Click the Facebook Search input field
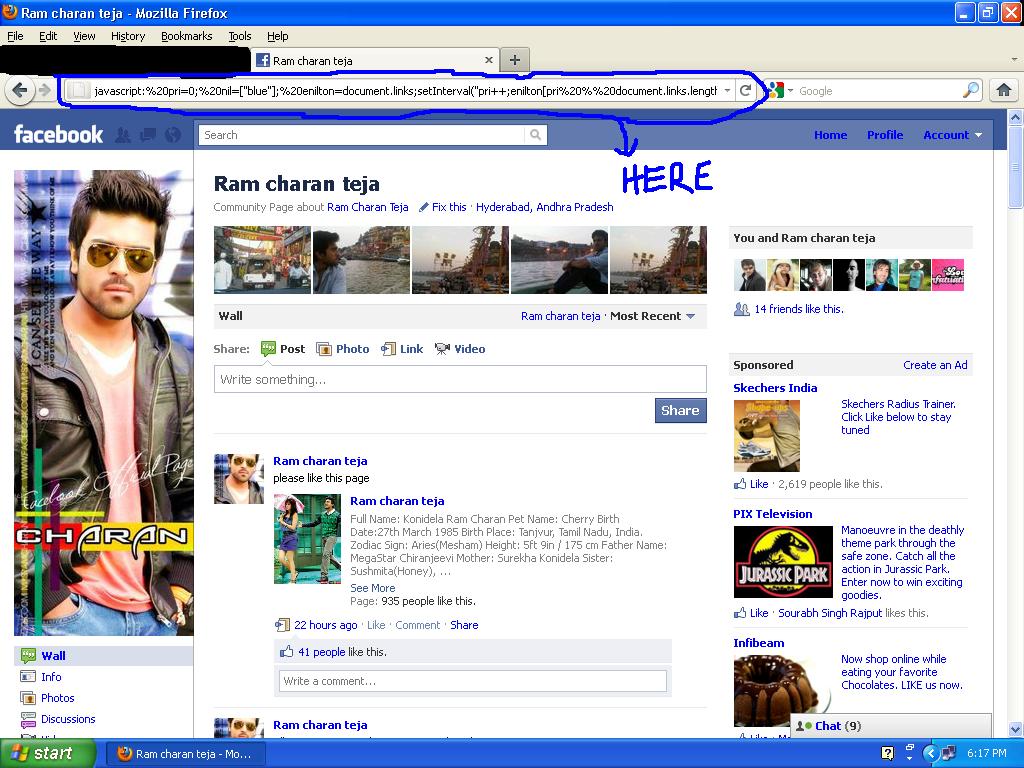Image resolution: width=1024 pixels, height=768 pixels. [x=362, y=135]
